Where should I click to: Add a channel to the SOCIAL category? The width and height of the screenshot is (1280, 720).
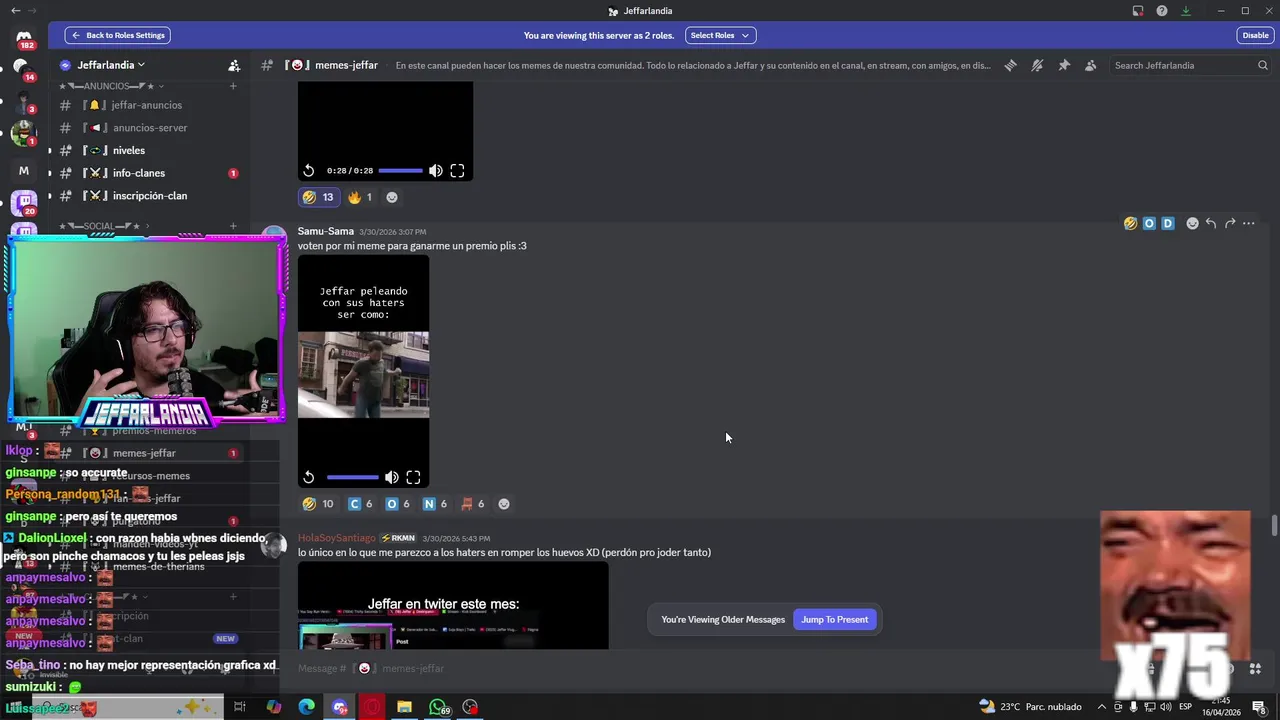coord(233,226)
